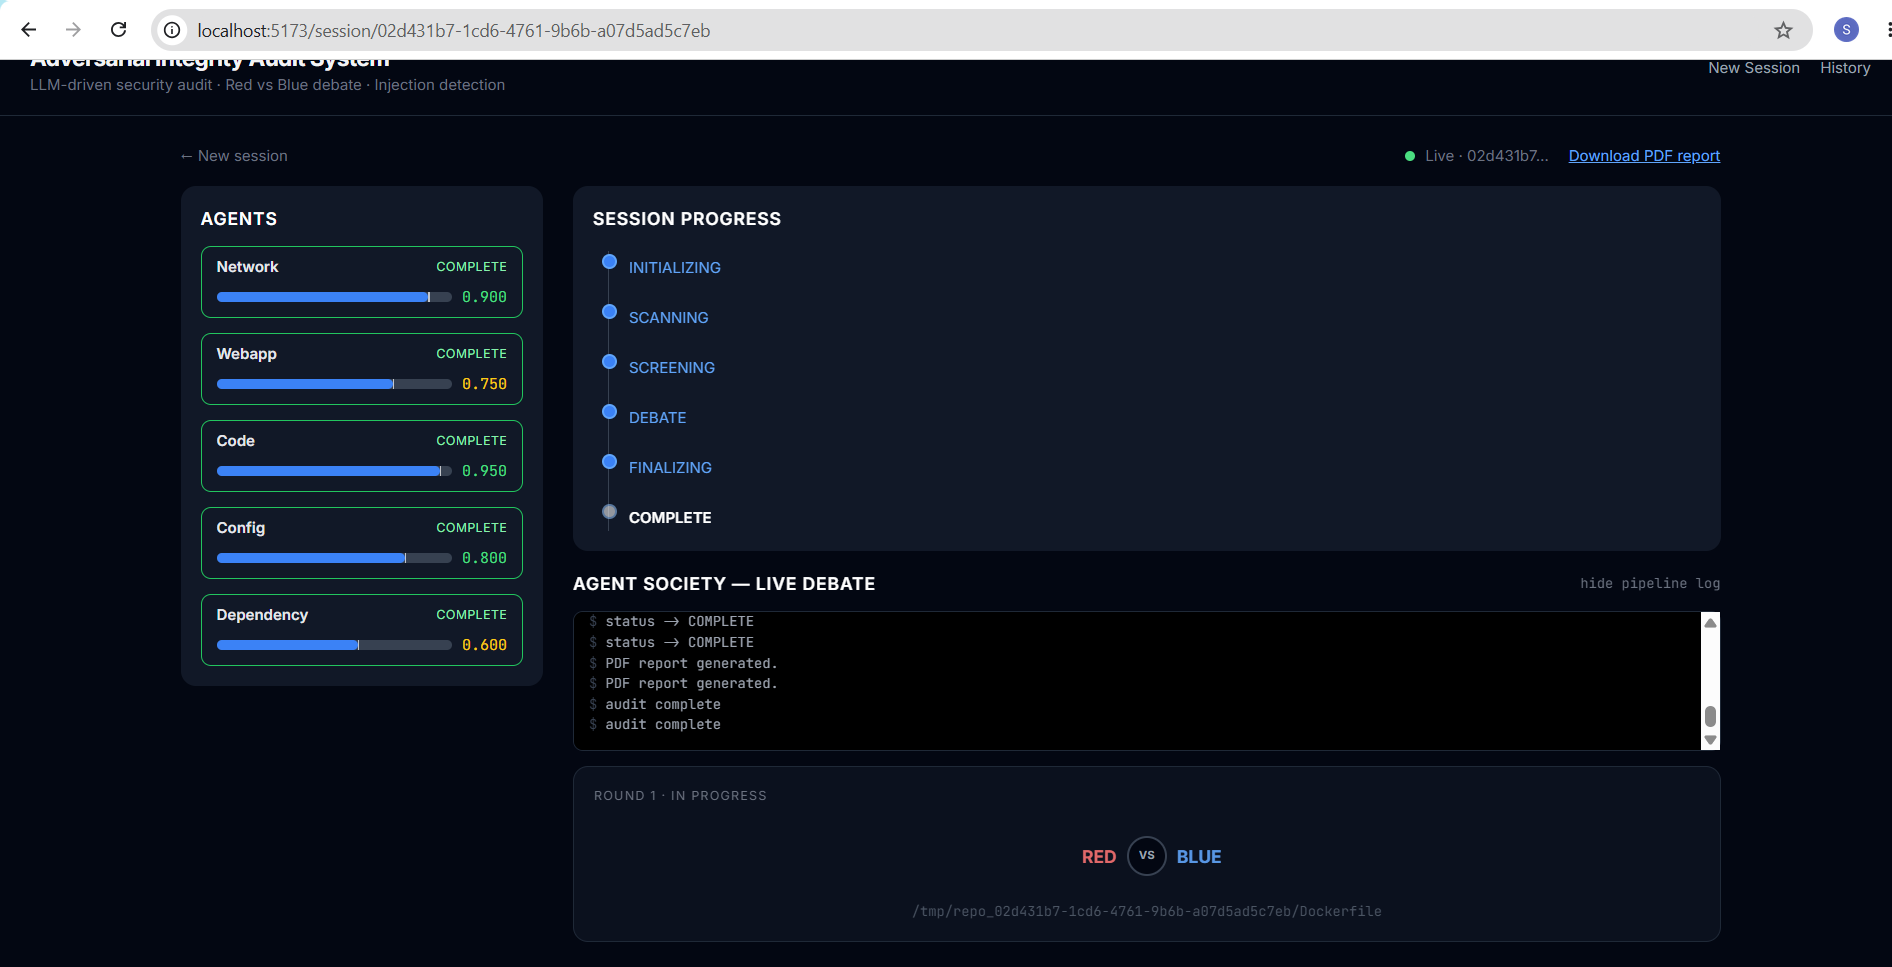Select the Code agent card
Viewport: 1892px width, 967px height.
[x=362, y=456]
